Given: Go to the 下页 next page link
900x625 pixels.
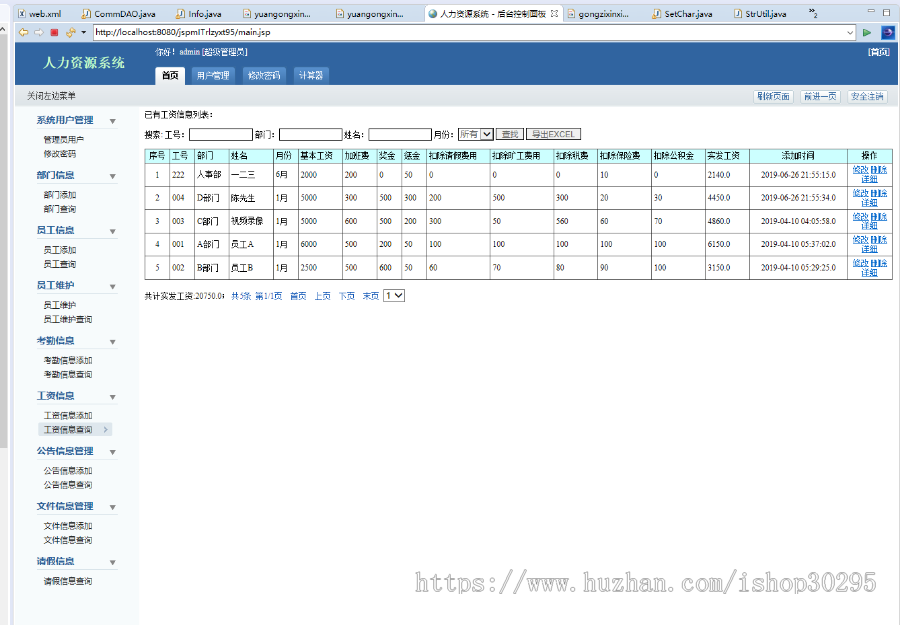Looking at the screenshot, I should tap(347, 296).
